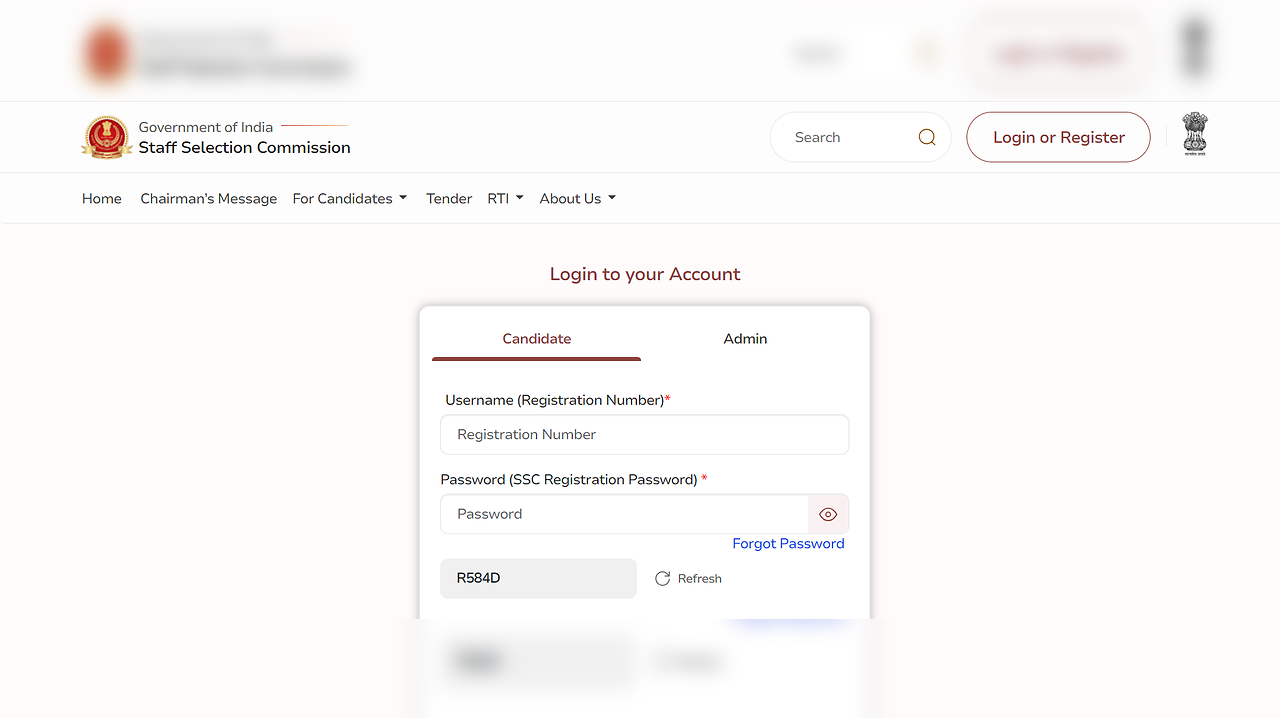Follow the Forgot Password link

coord(788,544)
